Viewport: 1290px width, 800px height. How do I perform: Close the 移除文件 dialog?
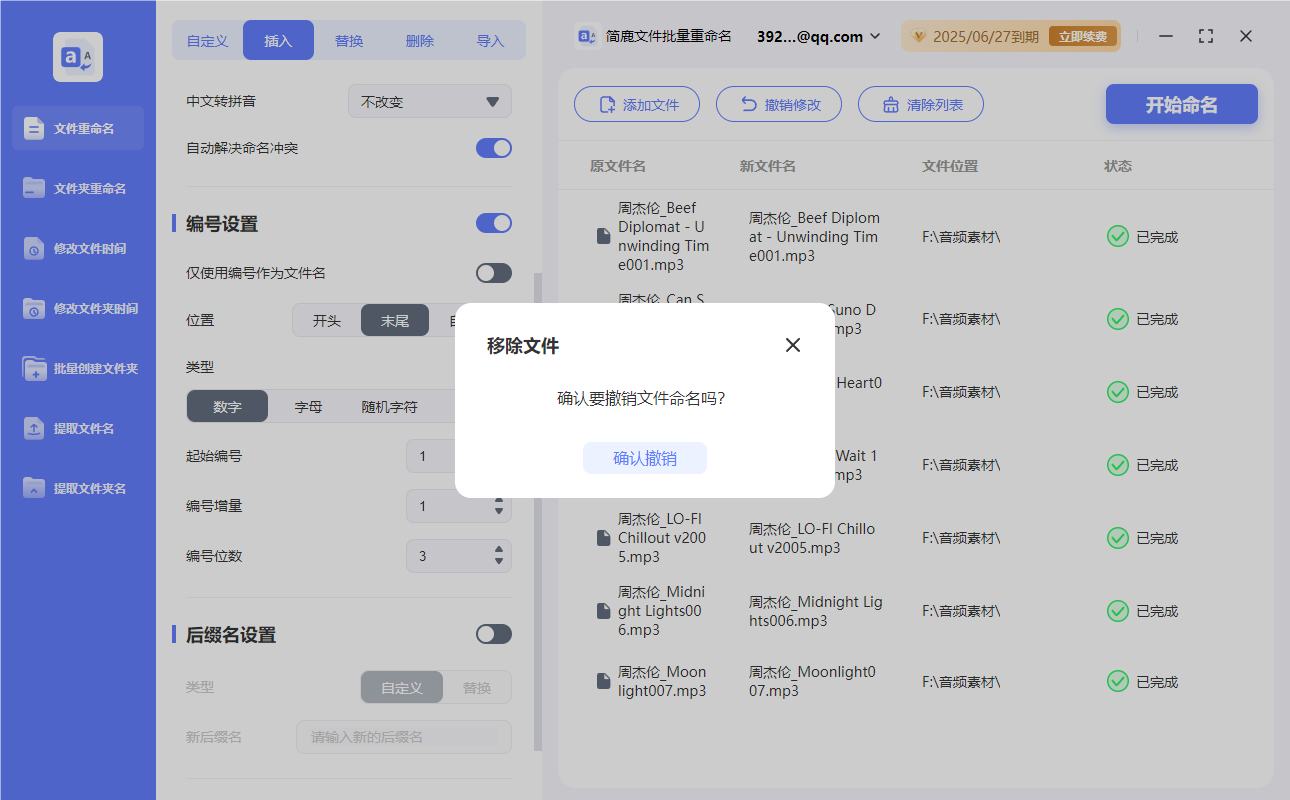click(x=793, y=344)
